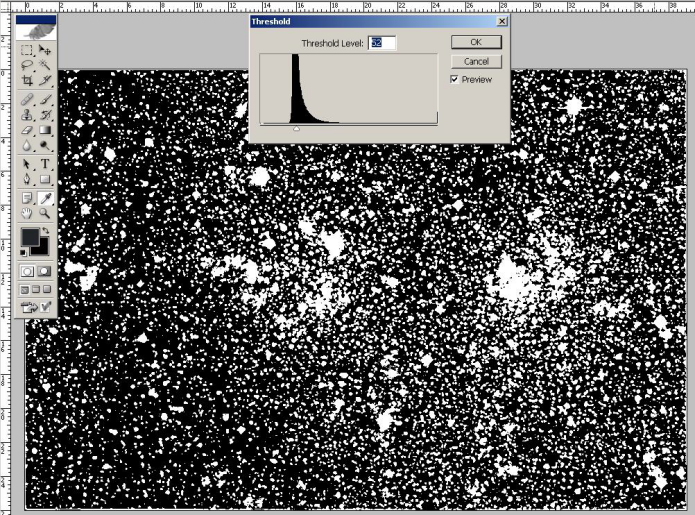This screenshot has width=695, height=515.
Task: Select the Zoom magnifier tool
Action: 44,214
